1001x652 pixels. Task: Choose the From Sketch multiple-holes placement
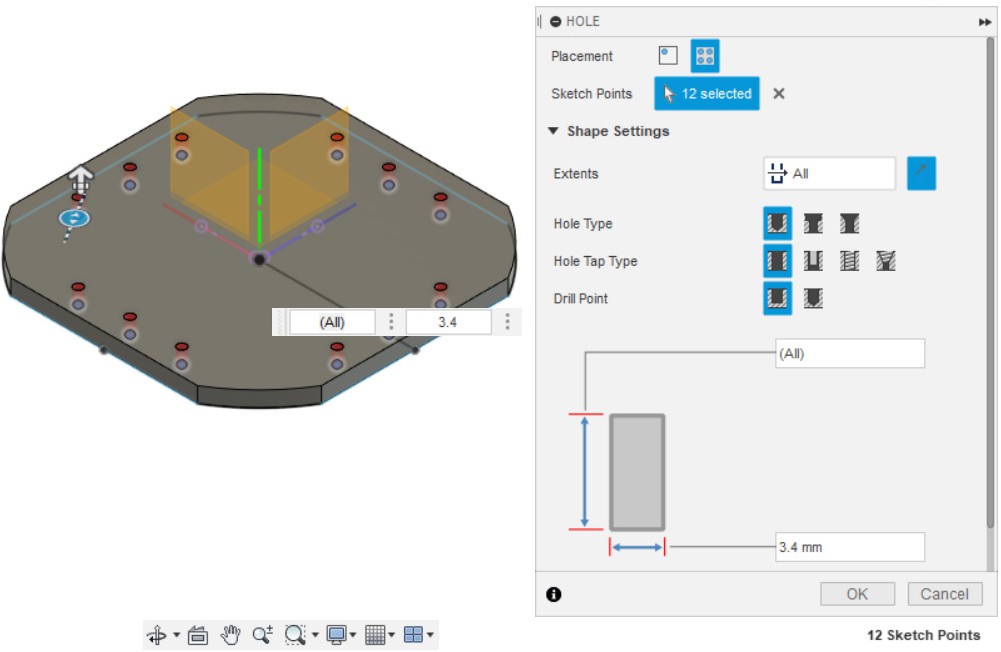705,56
